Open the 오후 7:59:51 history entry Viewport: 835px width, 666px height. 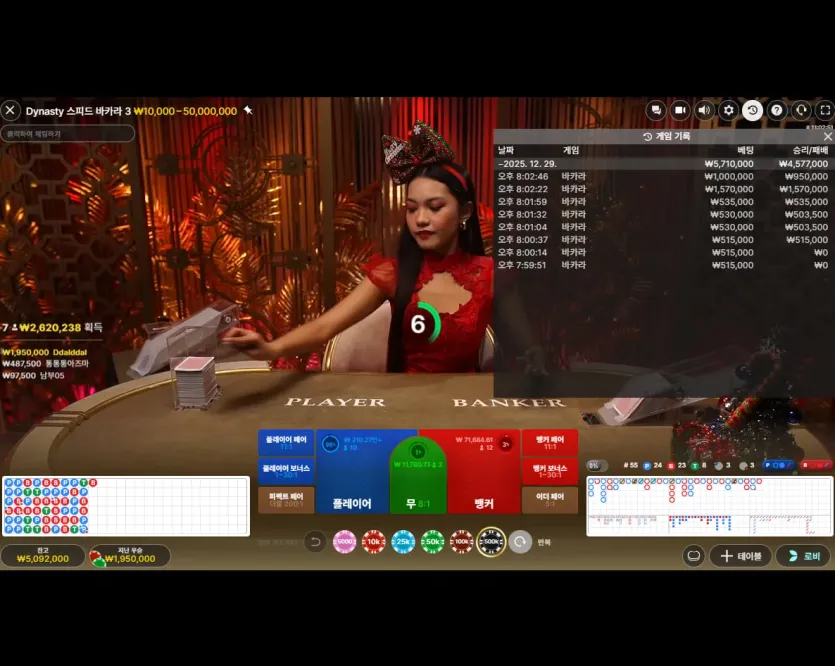[662, 265]
